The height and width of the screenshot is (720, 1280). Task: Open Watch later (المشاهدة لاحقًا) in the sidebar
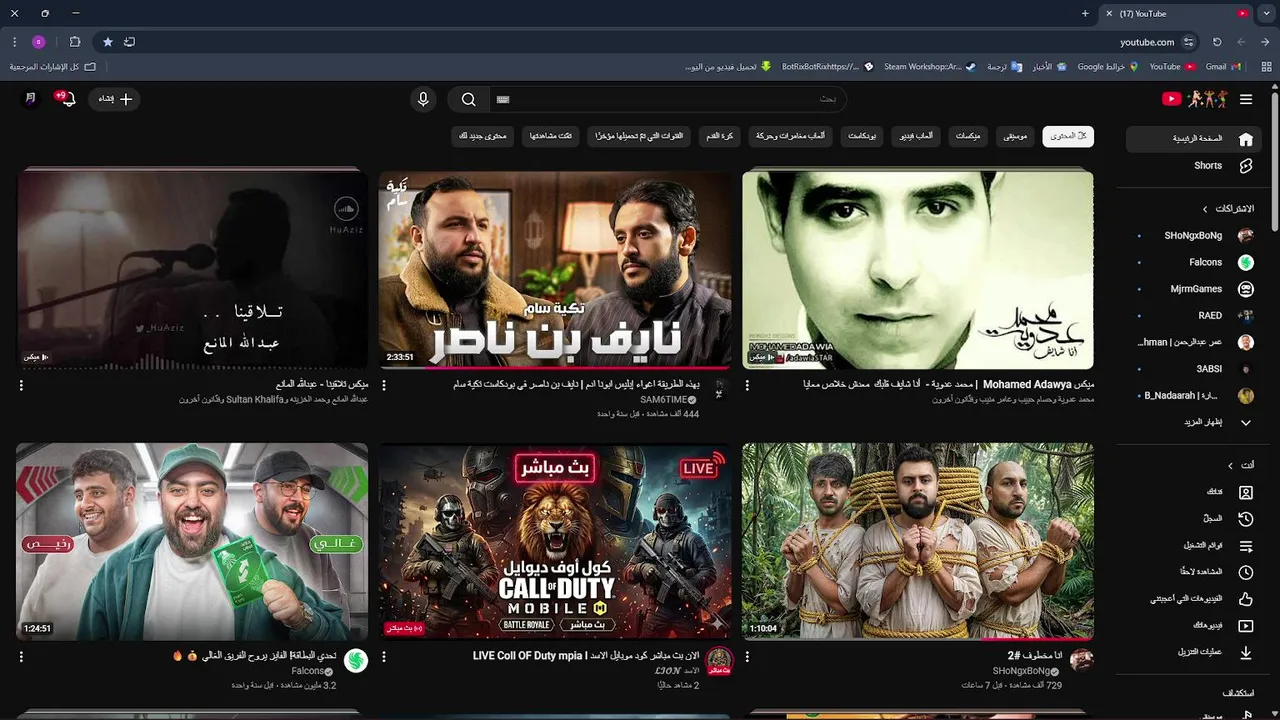(1190, 572)
